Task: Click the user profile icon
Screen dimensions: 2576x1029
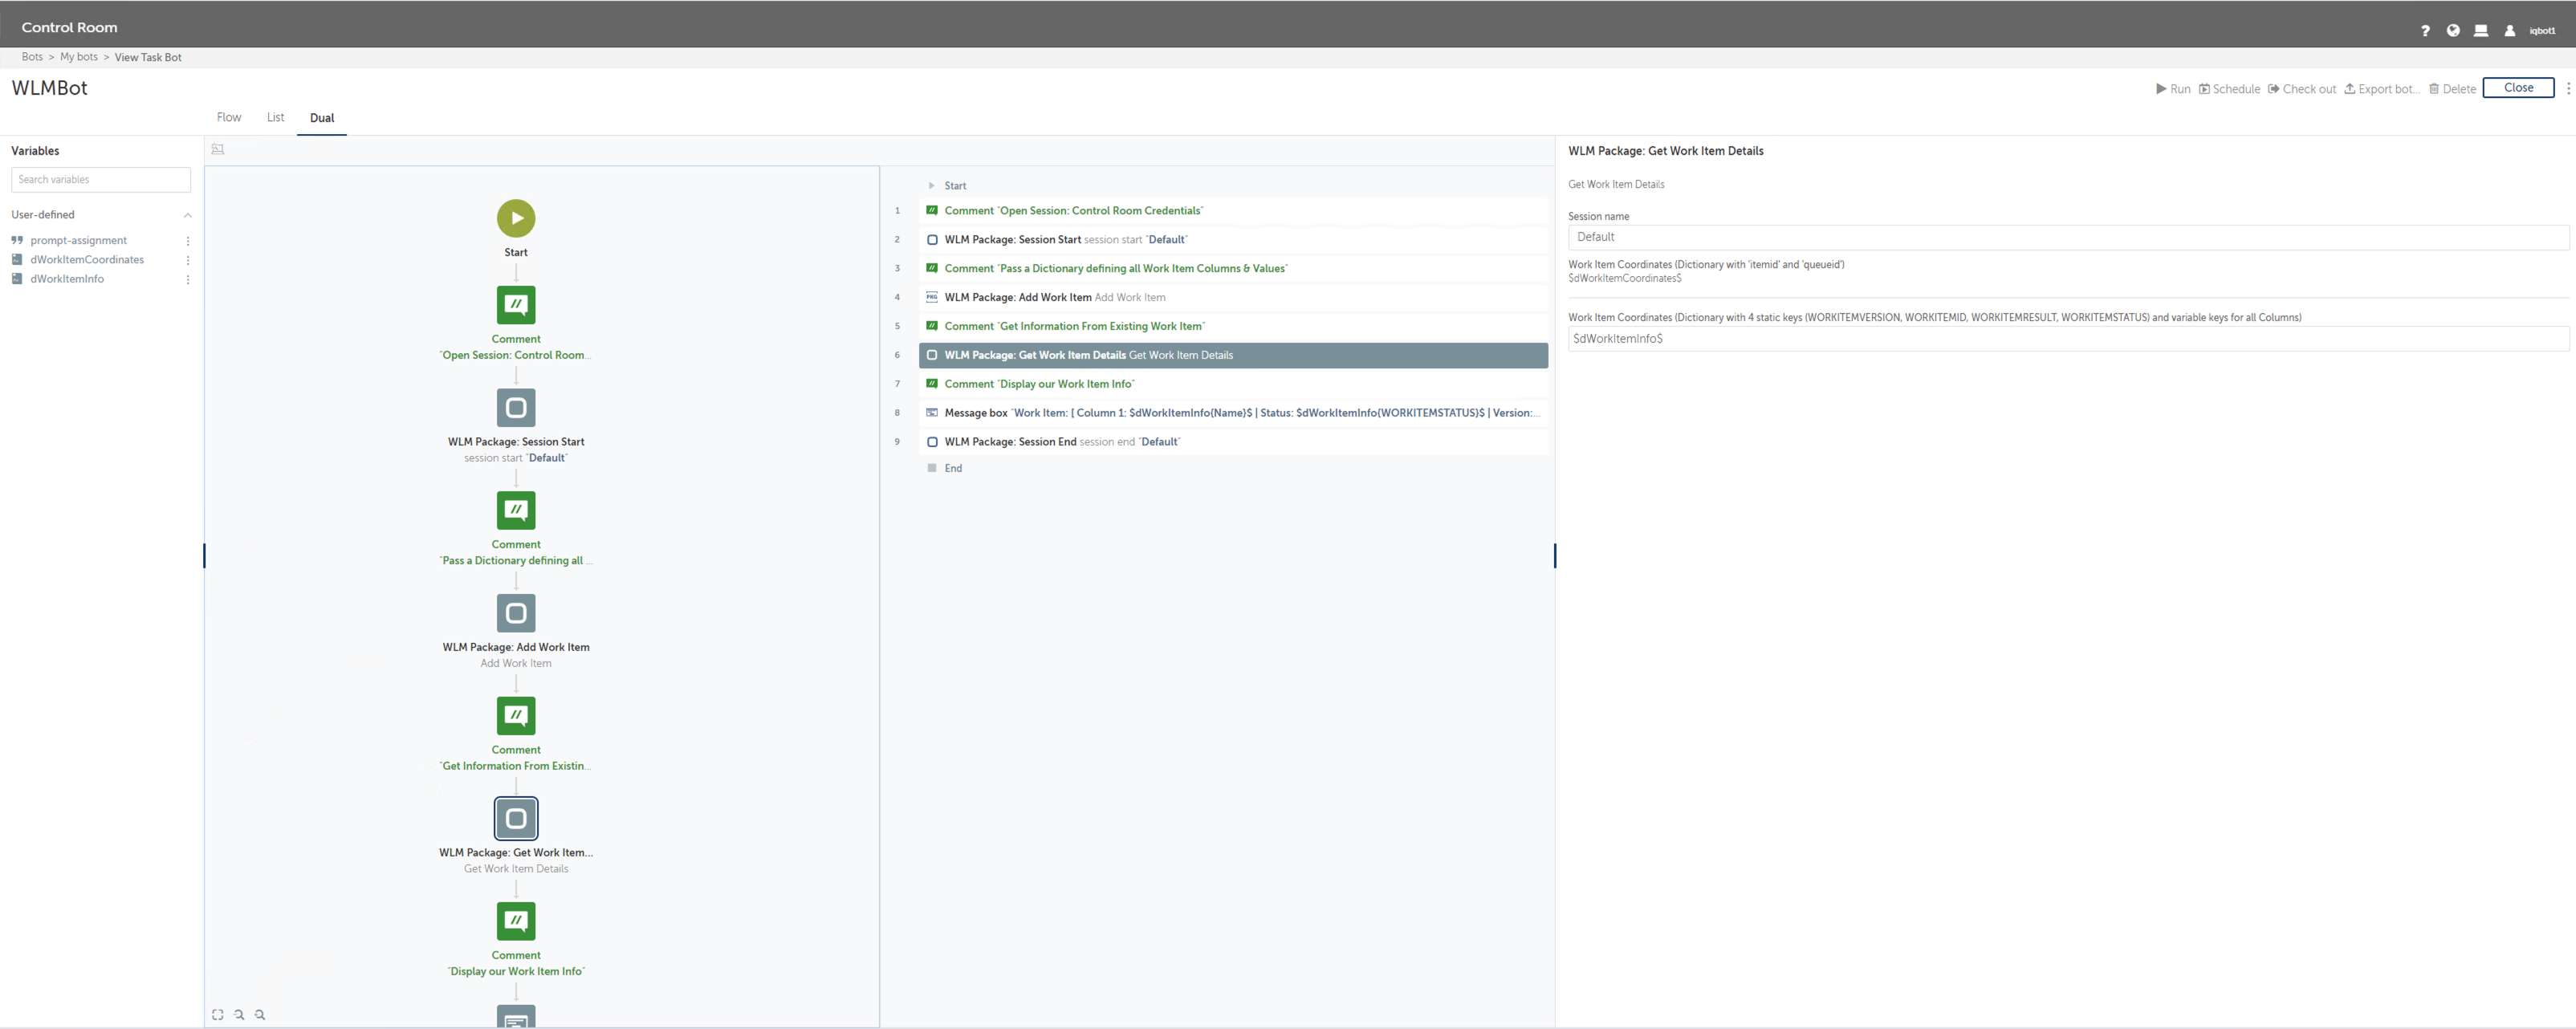Action: coord(2510,31)
